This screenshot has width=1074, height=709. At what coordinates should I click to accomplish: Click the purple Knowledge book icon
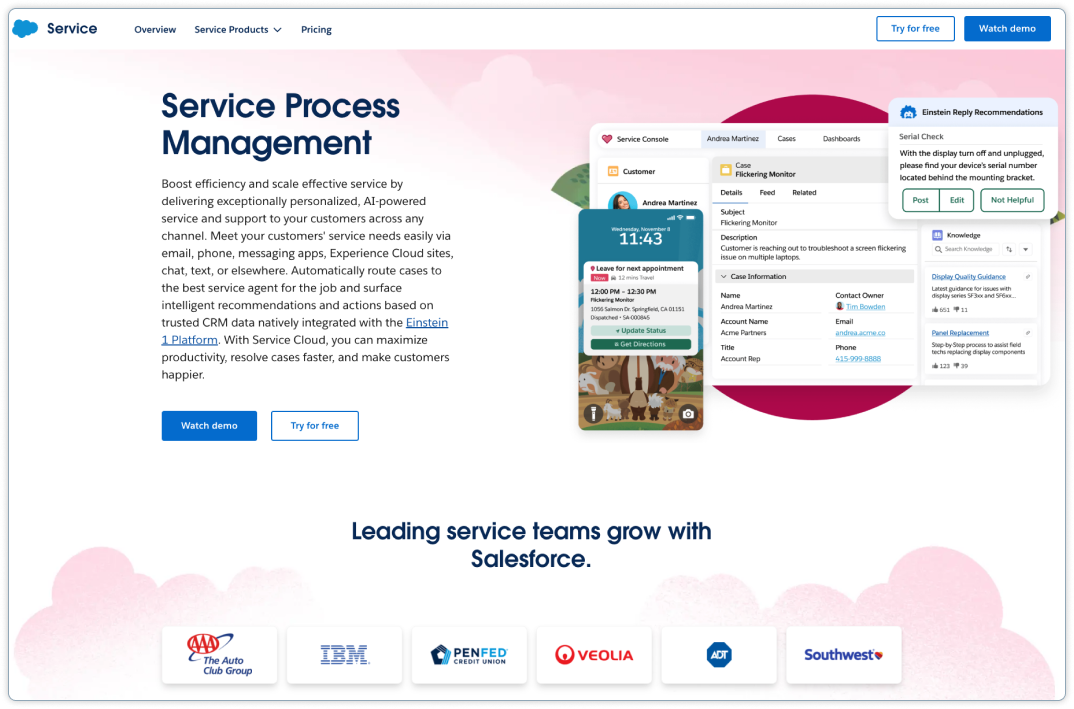click(937, 235)
